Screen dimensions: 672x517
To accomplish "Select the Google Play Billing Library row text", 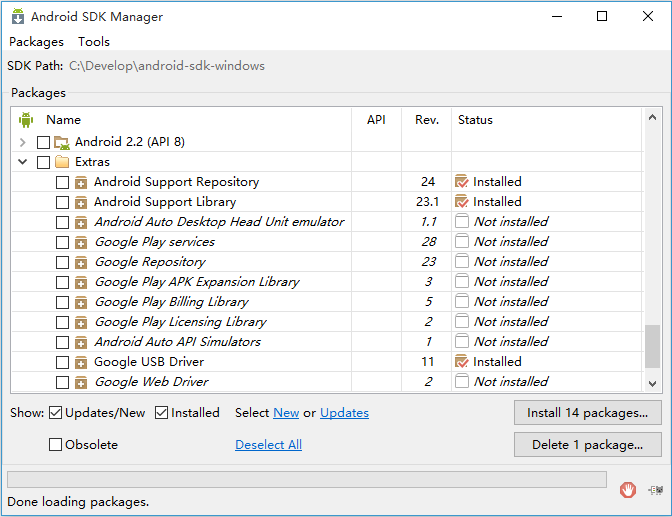I will (171, 302).
